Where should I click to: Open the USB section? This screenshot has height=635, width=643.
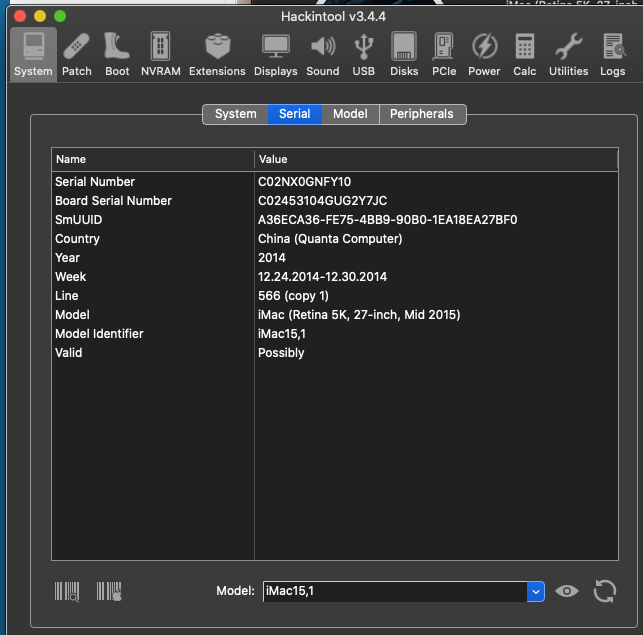[x=363, y=55]
